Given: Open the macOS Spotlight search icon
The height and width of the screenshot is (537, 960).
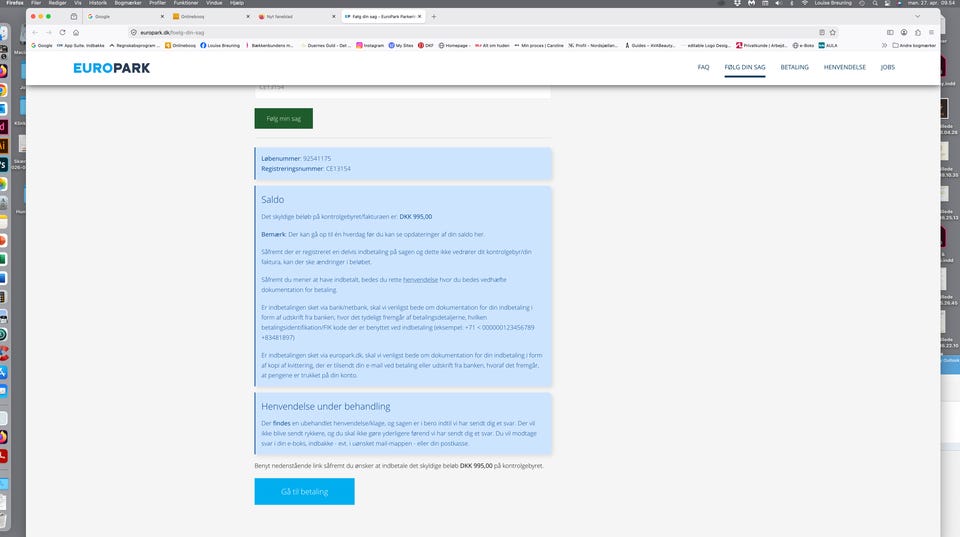Looking at the screenshot, I should [875, 3].
